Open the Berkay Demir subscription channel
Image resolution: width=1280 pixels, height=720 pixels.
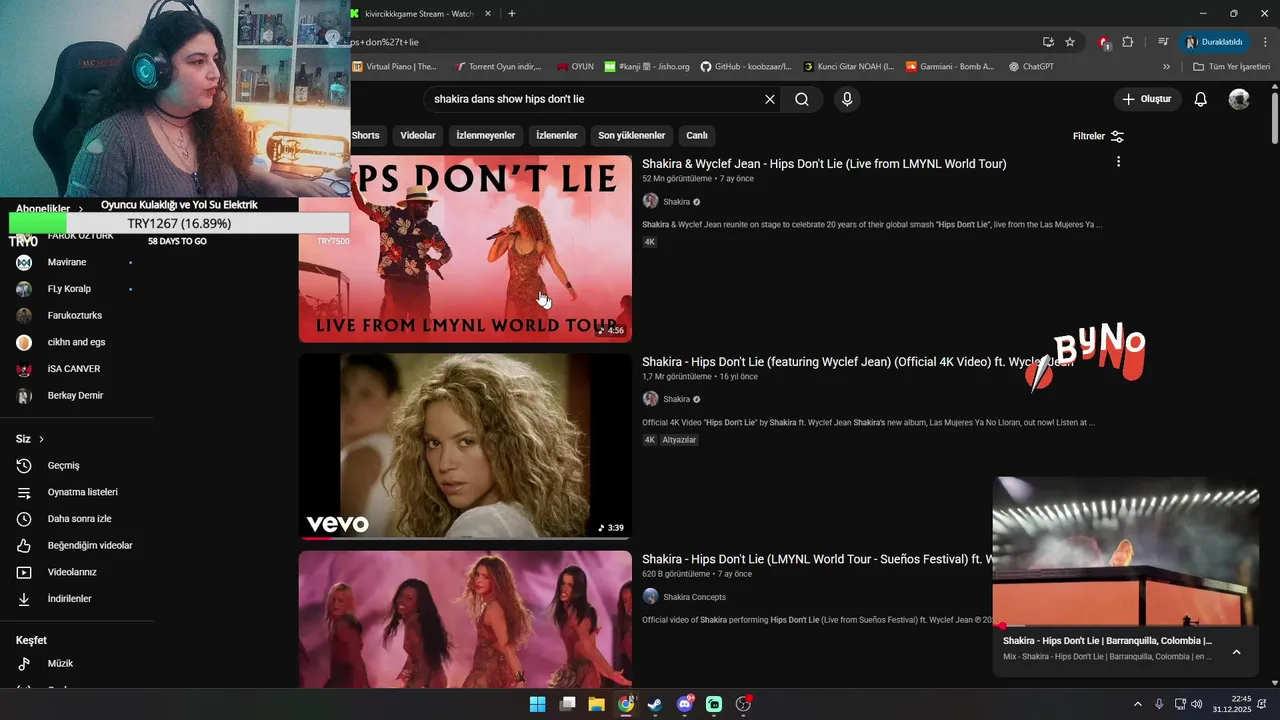click(77, 395)
